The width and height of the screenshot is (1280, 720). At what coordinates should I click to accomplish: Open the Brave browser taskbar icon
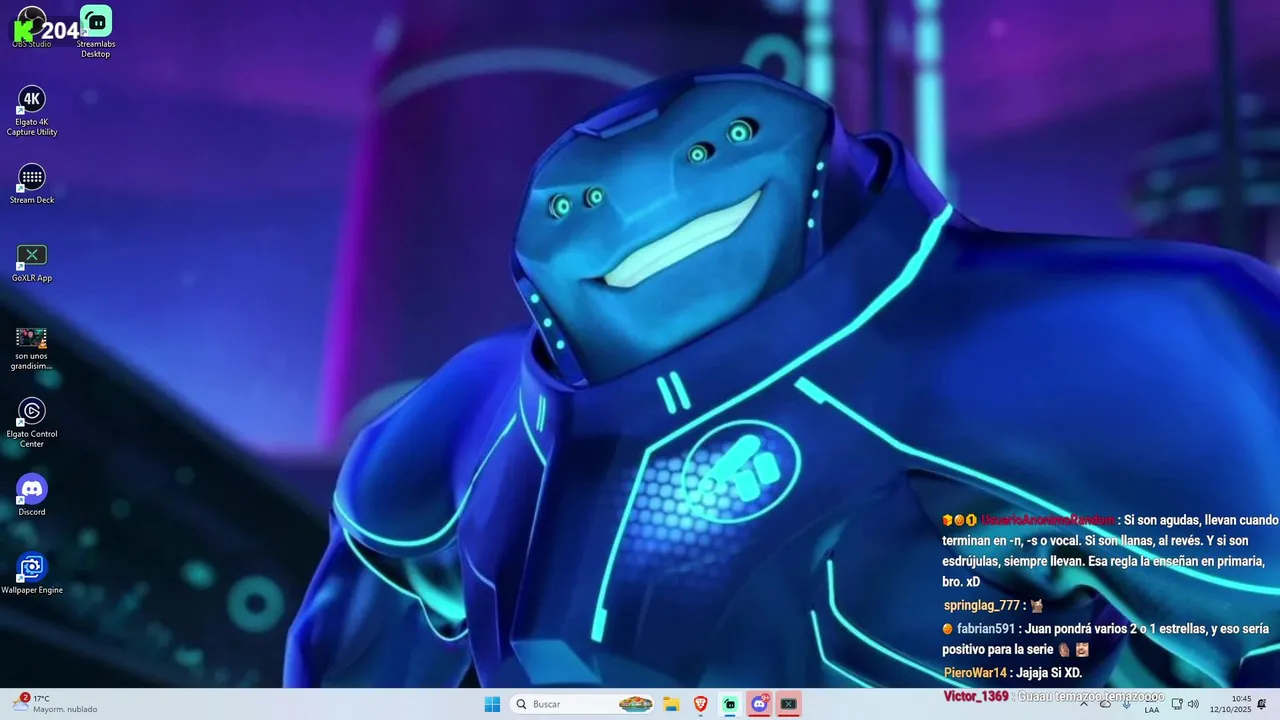click(x=700, y=704)
